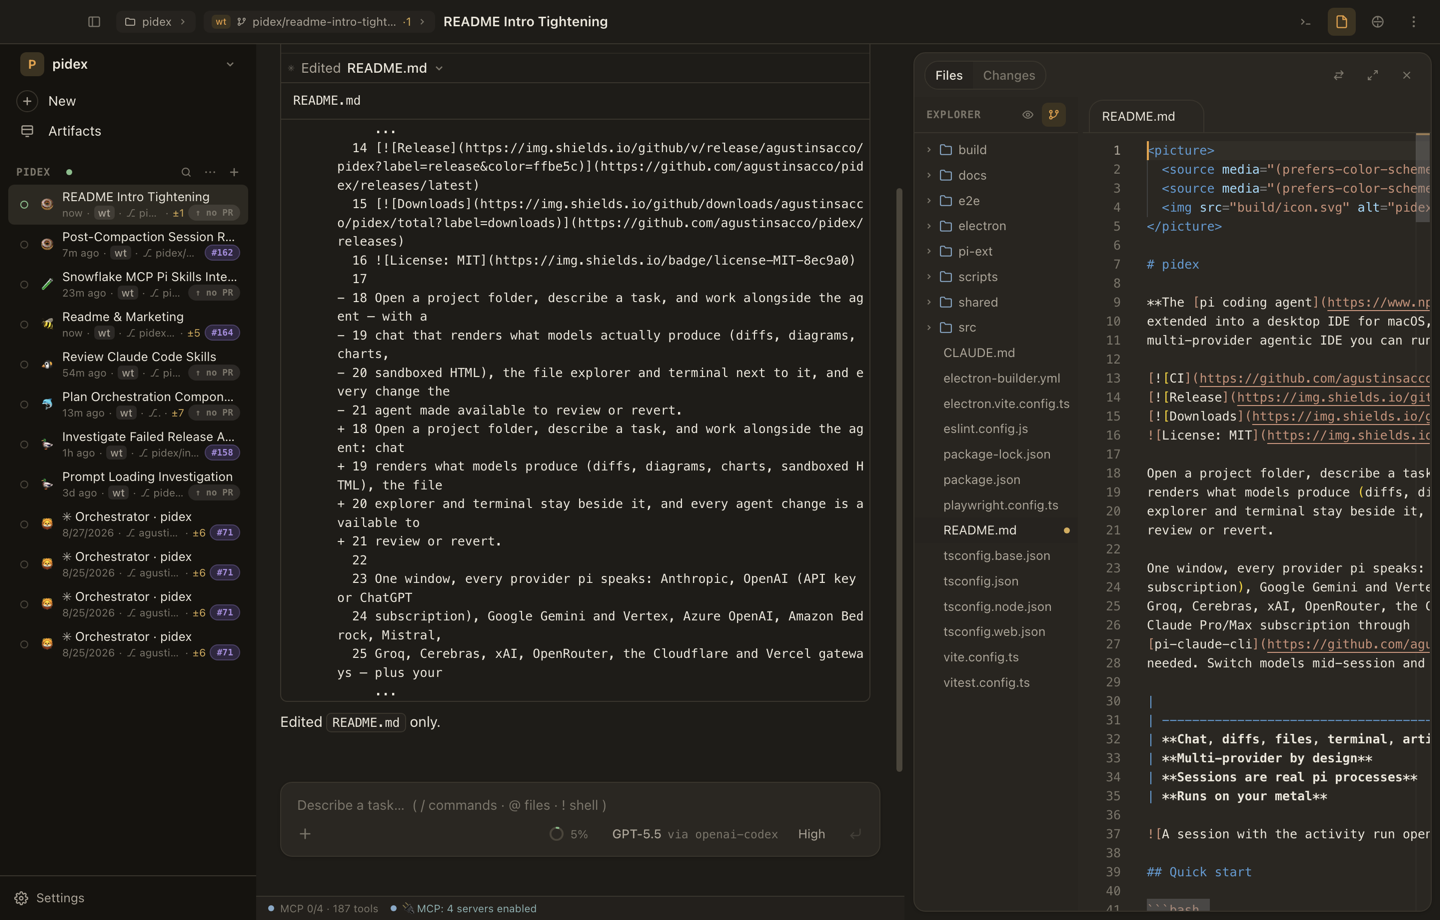The height and width of the screenshot is (920, 1440).
Task: Click MCP 0/4 · 187 tools status
Action: 322,909
